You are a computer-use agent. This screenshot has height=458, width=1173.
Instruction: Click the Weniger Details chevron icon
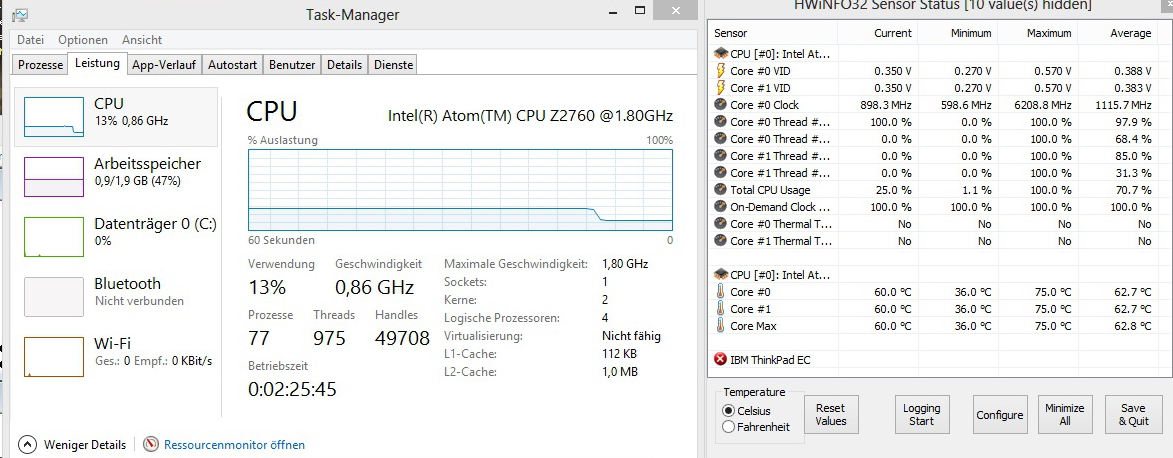(x=27, y=444)
